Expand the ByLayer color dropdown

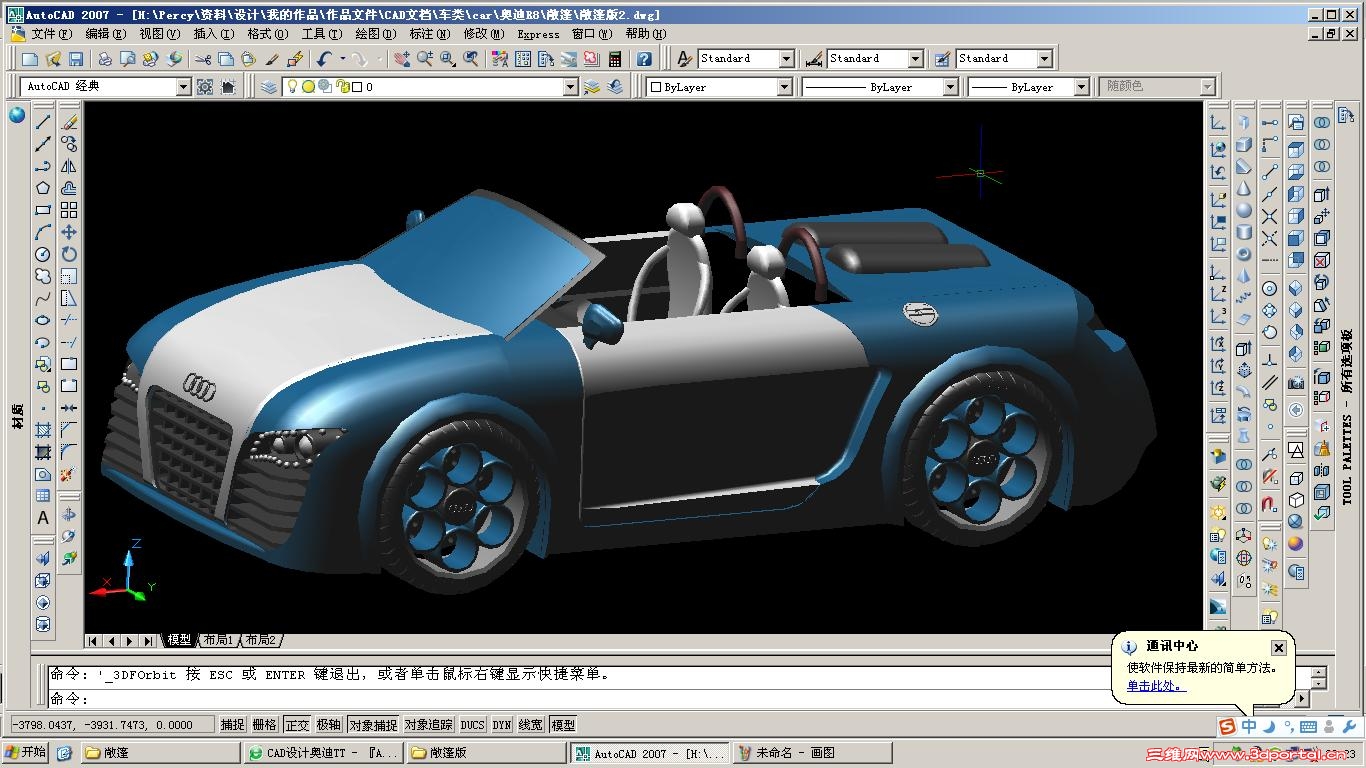(785, 87)
